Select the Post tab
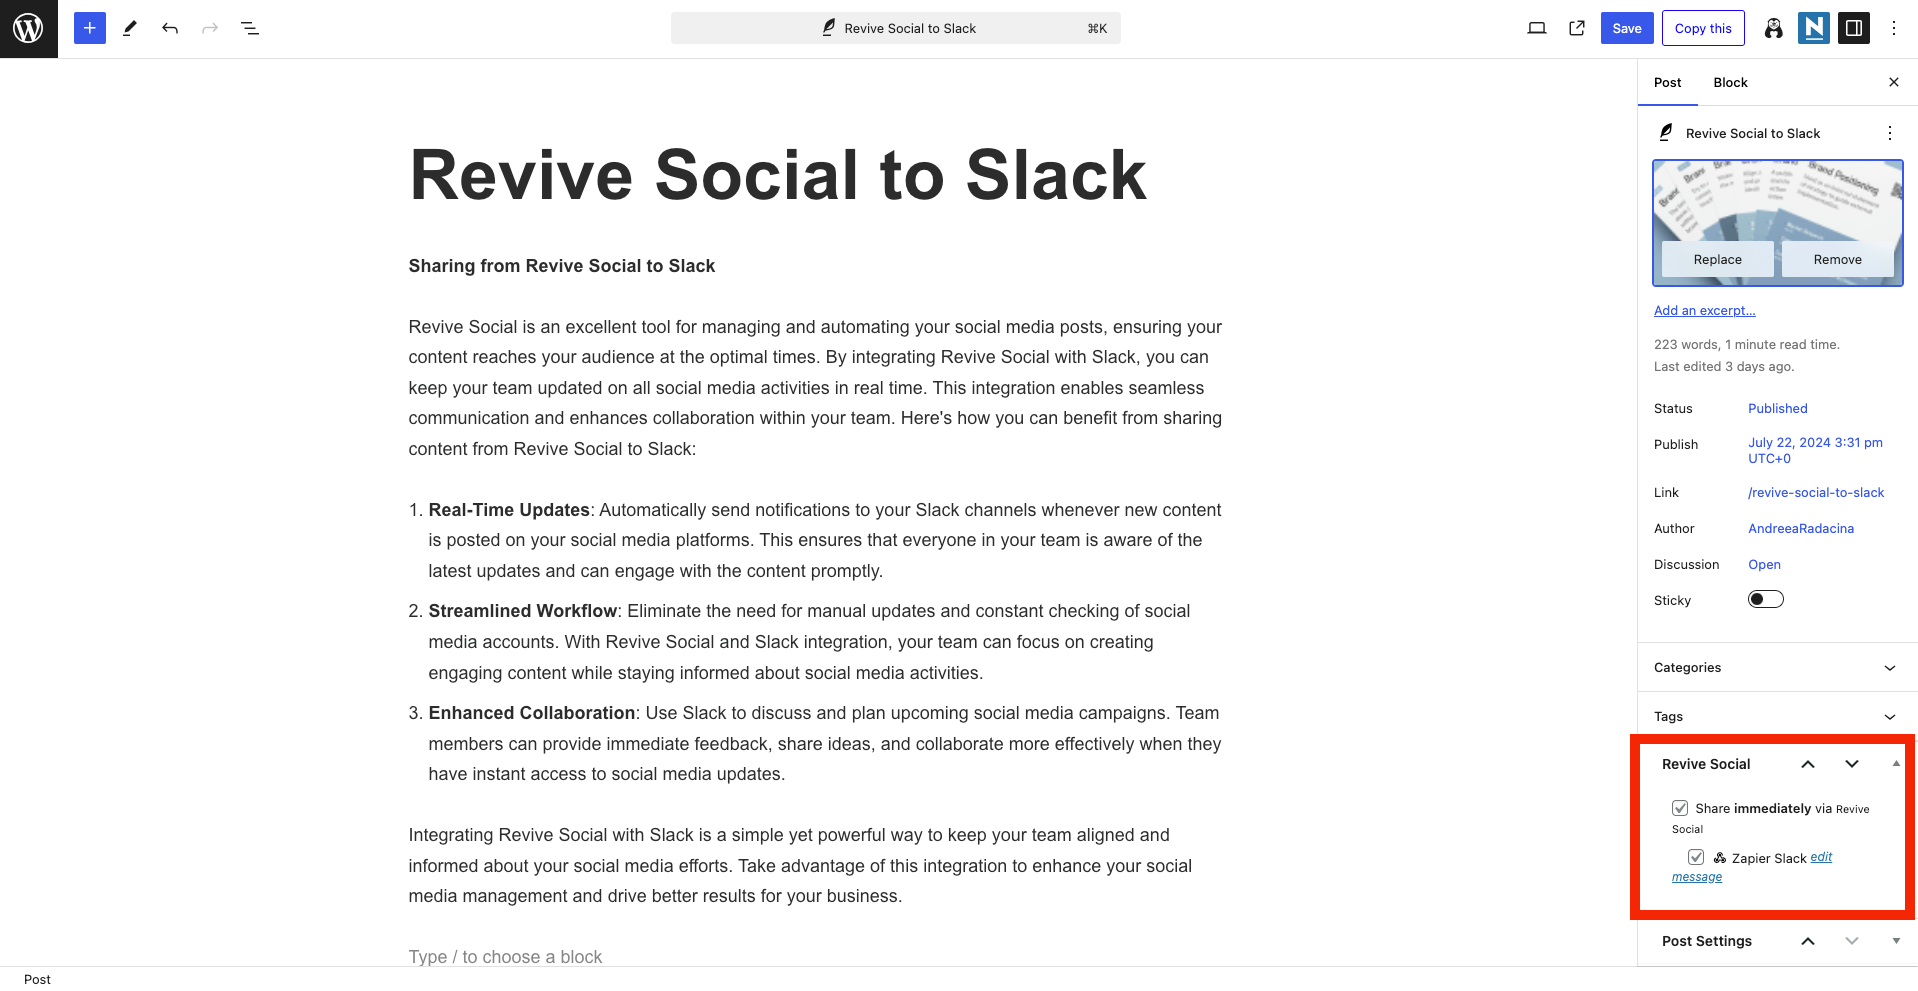This screenshot has width=1918, height=991. pyautogui.click(x=1667, y=82)
